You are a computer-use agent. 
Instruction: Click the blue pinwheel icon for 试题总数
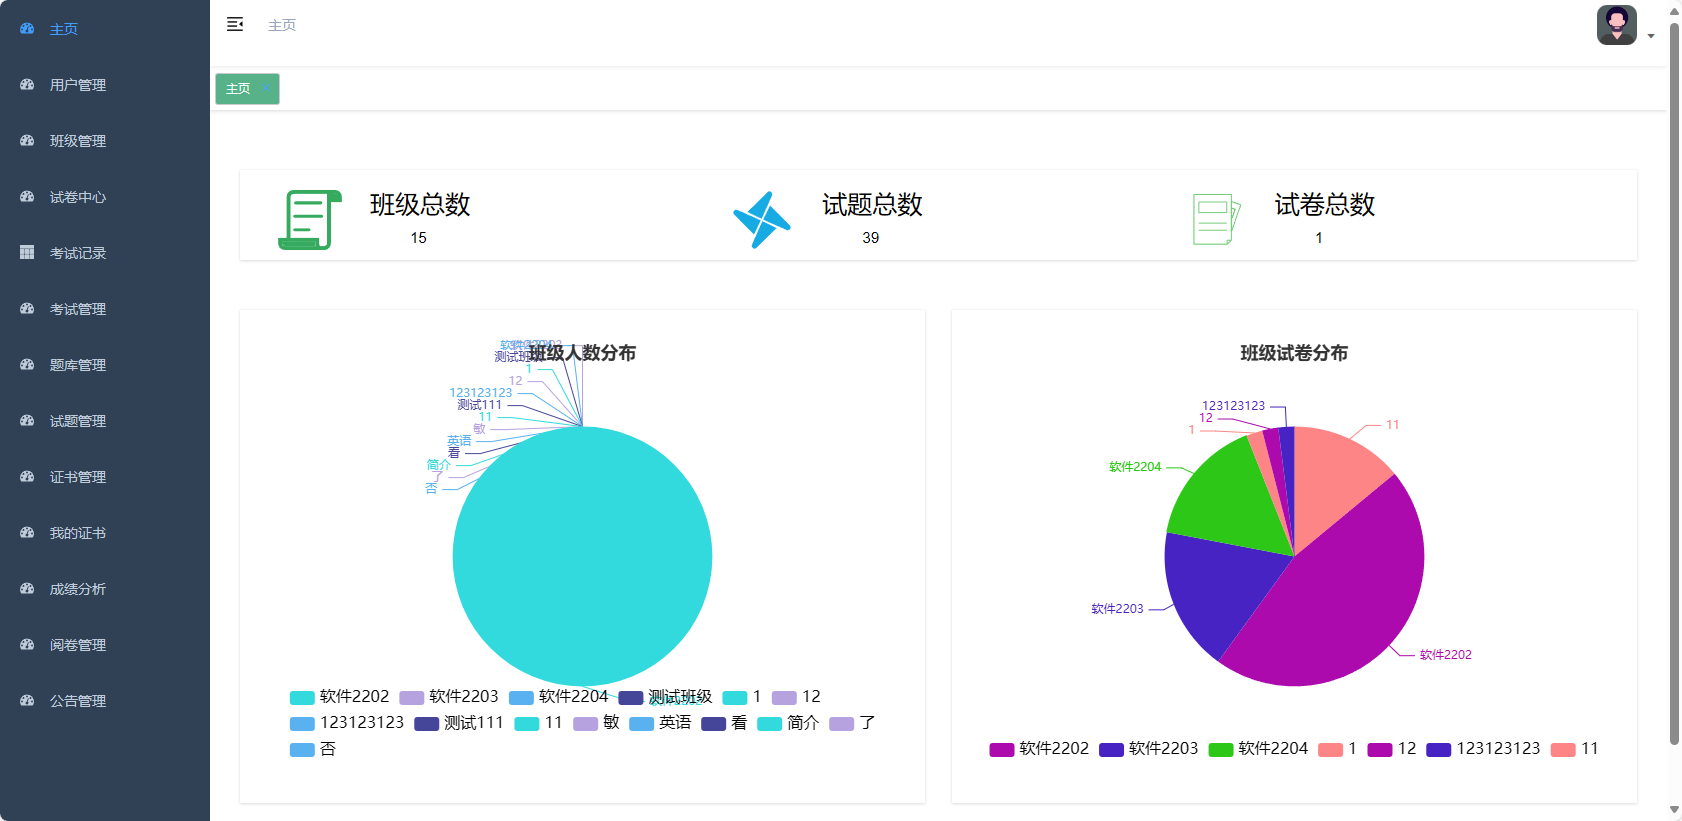coord(762,219)
